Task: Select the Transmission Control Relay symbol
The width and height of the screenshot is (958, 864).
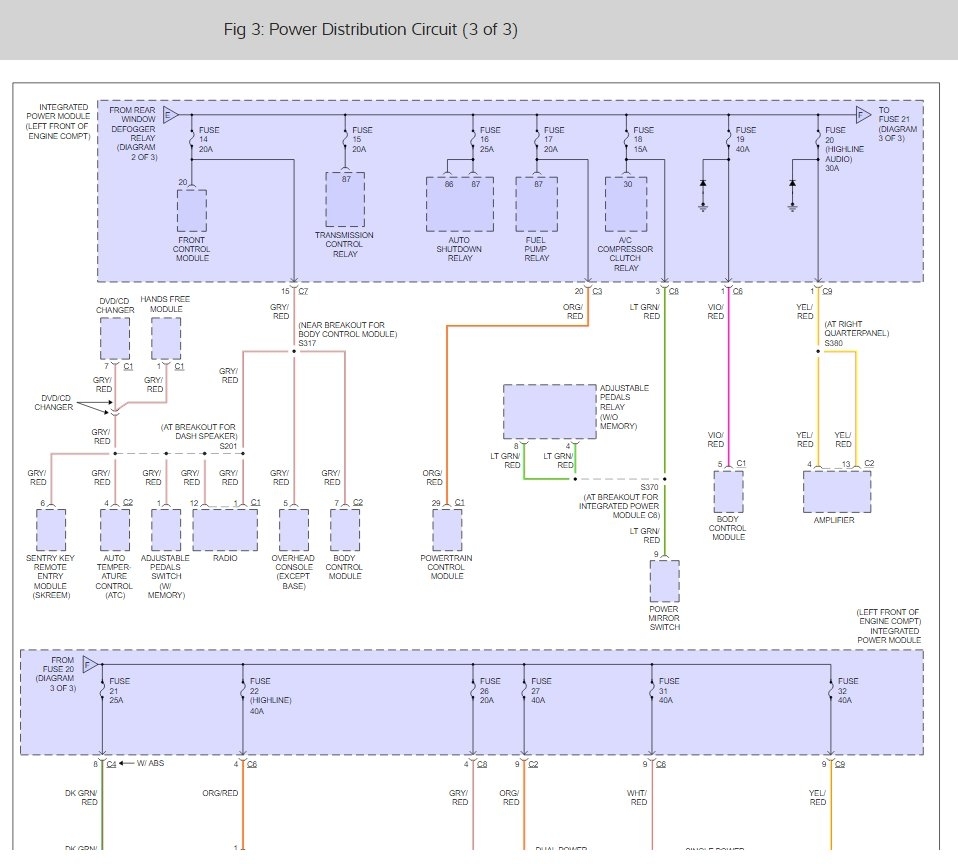Action: click(x=344, y=199)
